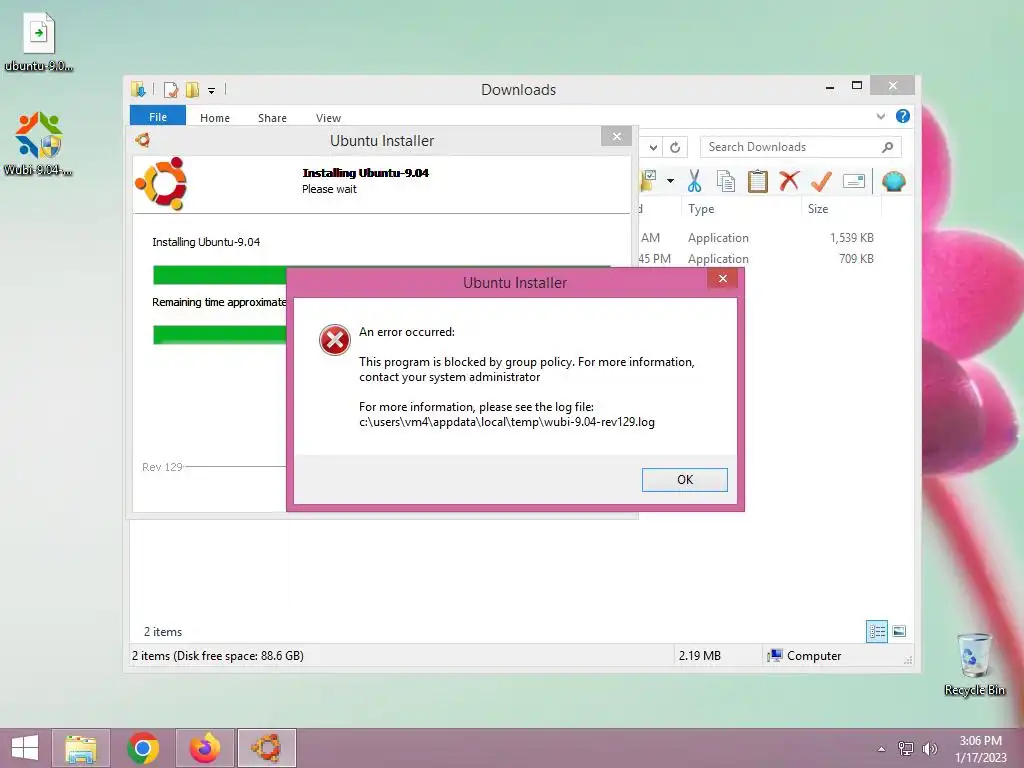
Task: Expand the ribbon with the chevron
Action: [880, 116]
